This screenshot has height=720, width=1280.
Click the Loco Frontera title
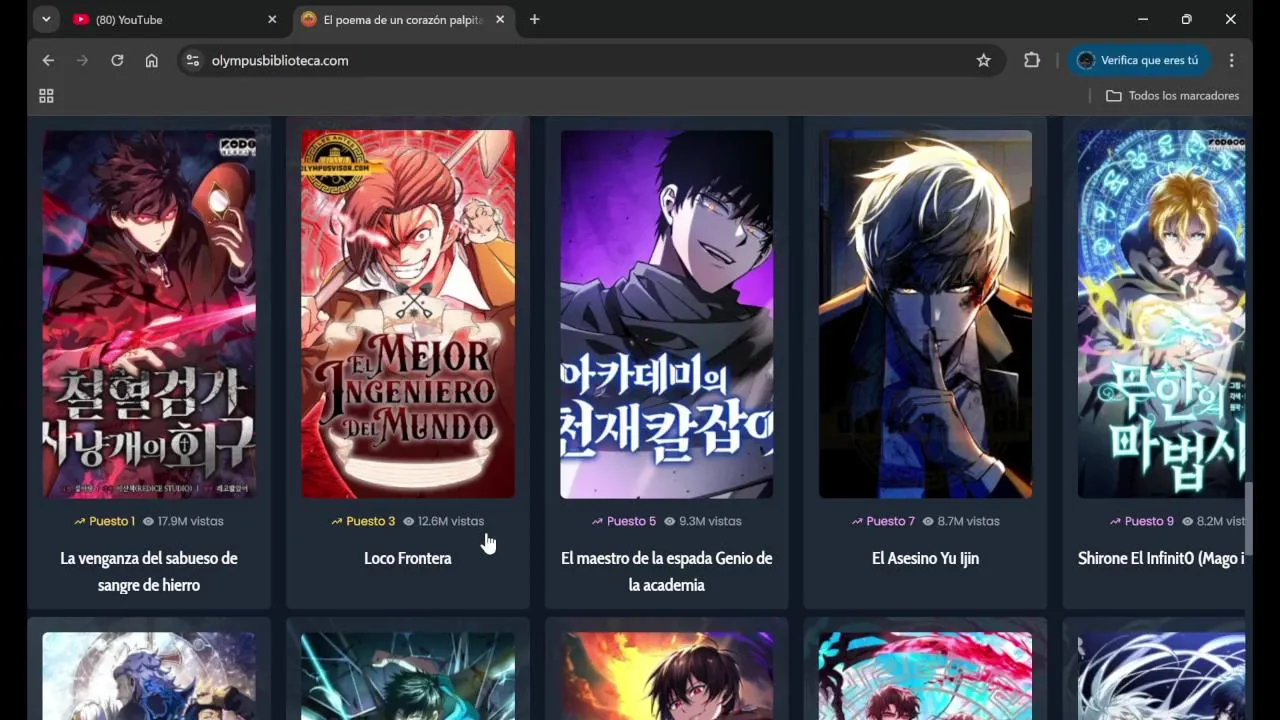coord(408,558)
